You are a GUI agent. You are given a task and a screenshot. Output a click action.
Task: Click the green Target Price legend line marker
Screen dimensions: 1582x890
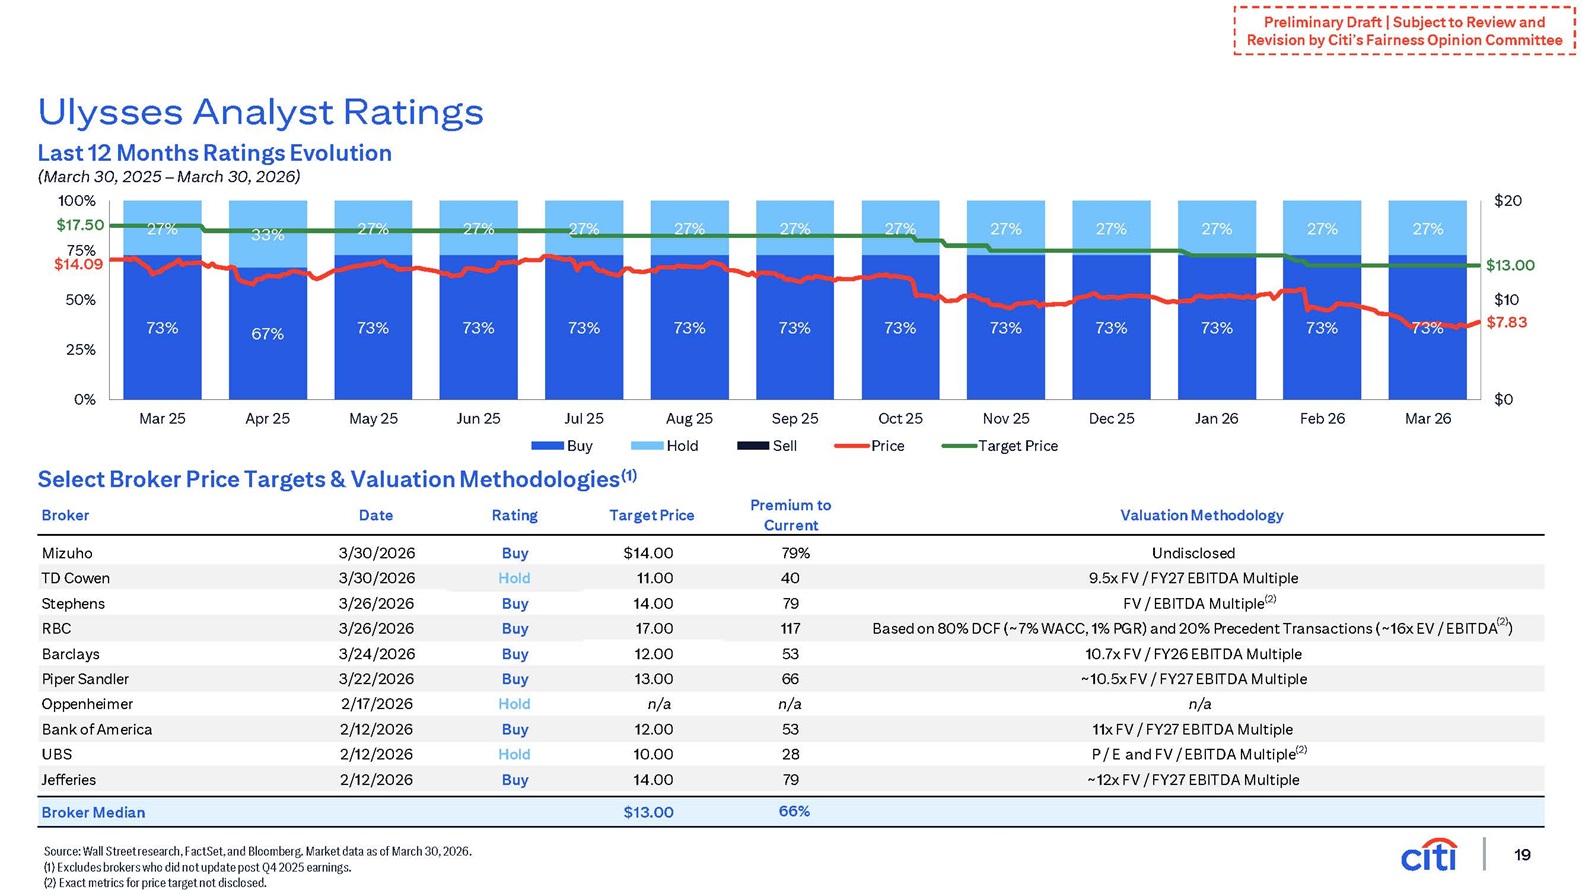959,446
